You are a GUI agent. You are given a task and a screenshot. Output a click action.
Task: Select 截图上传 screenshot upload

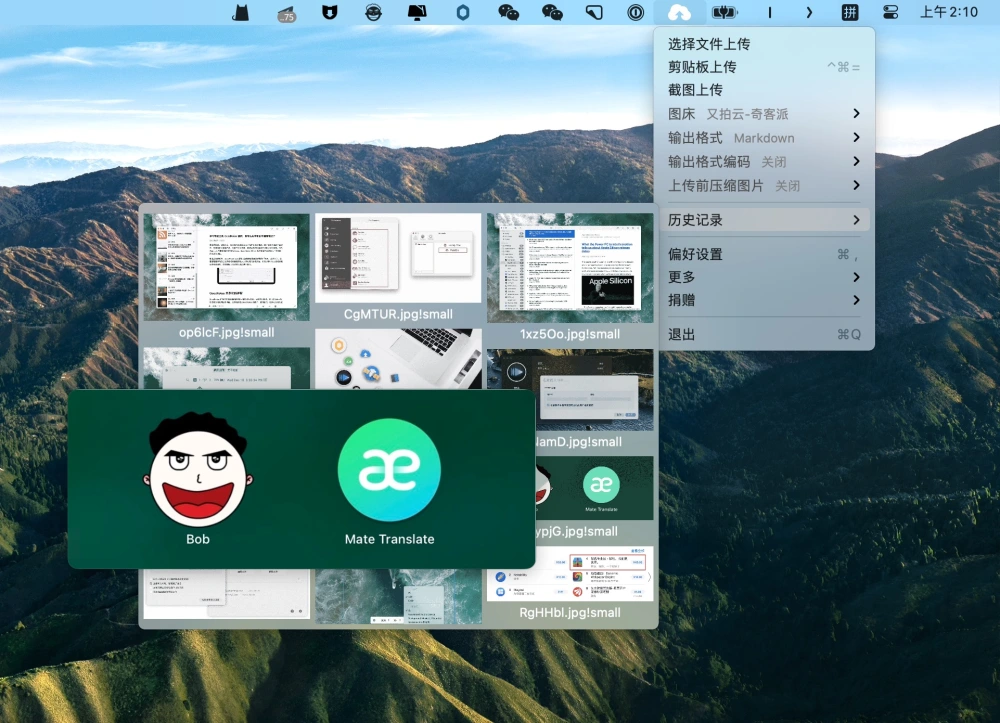point(764,90)
